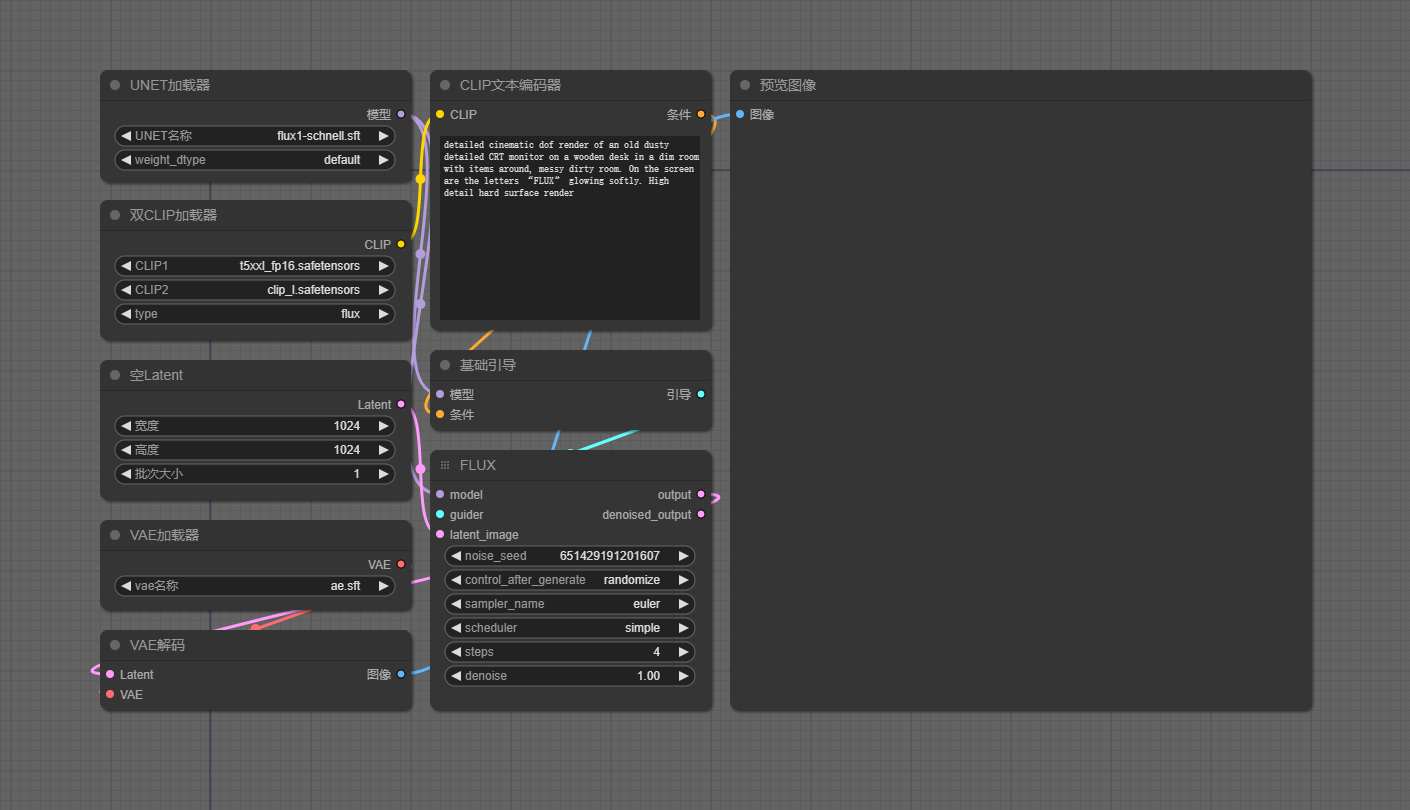The width and height of the screenshot is (1410, 810).
Task: Collapse the 基础引导 node via title dot
Action: point(445,365)
